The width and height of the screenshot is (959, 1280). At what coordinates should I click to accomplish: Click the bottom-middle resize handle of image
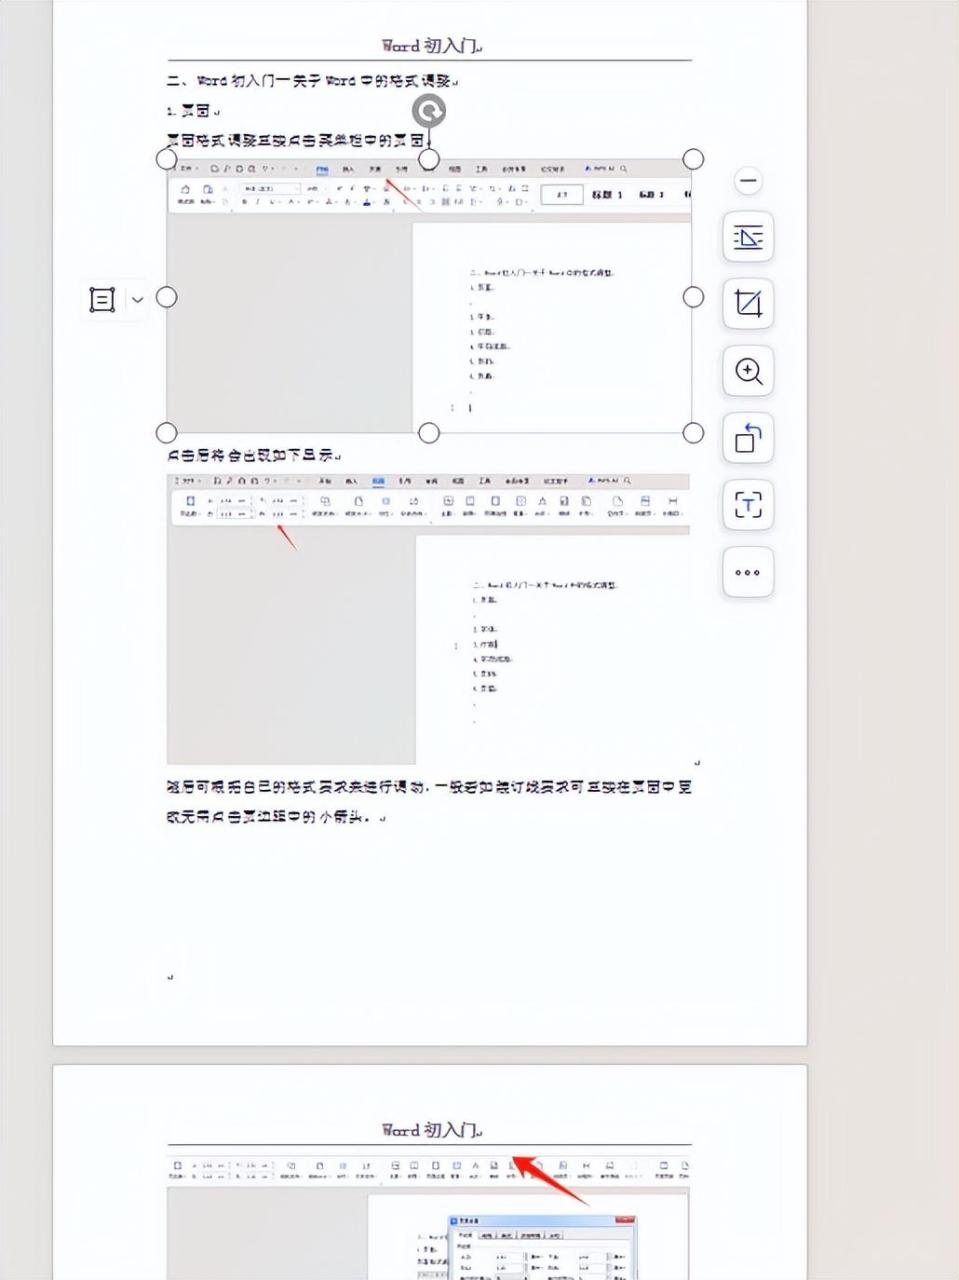(429, 432)
